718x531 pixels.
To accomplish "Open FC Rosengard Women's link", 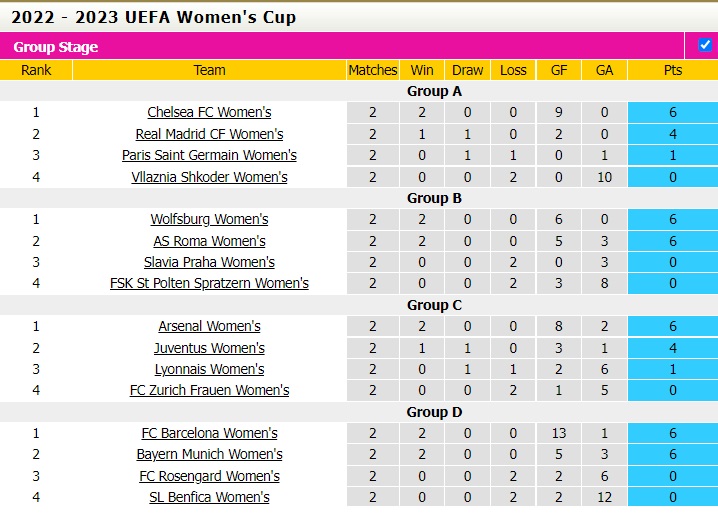I will 209,476.
